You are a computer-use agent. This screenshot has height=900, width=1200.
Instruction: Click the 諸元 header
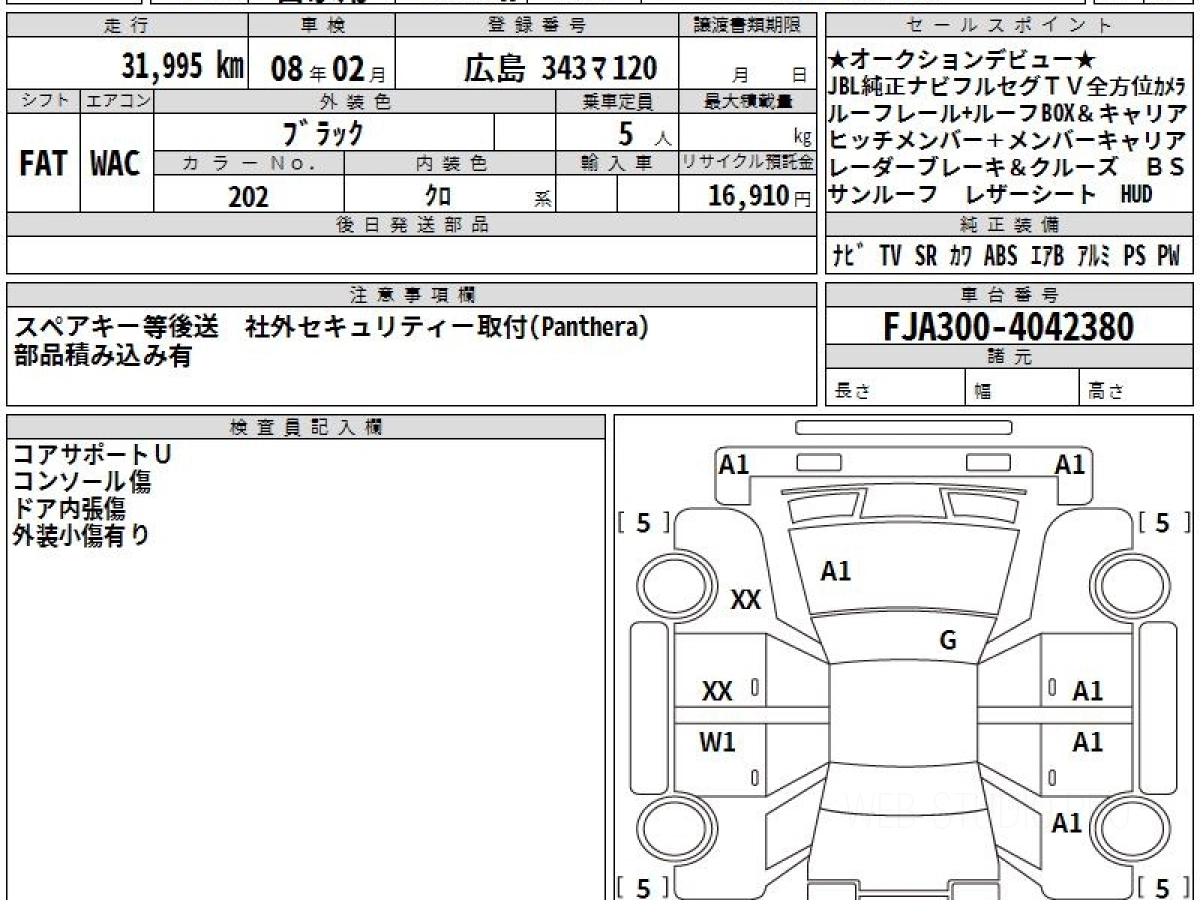pos(1009,357)
